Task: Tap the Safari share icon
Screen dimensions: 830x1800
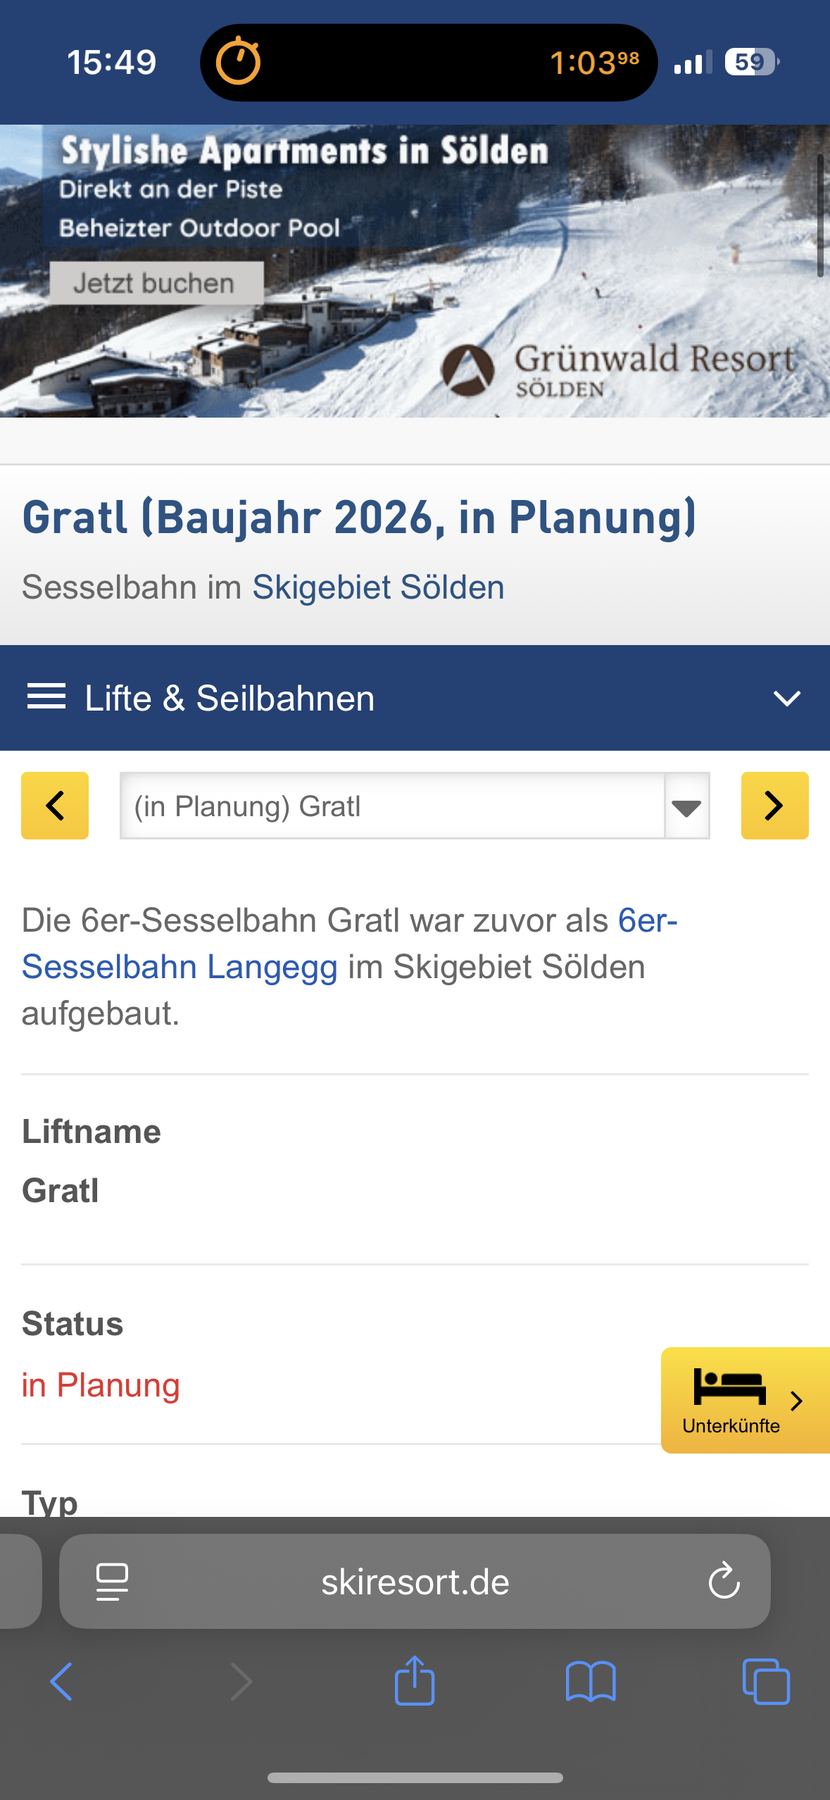Action: click(x=414, y=1681)
